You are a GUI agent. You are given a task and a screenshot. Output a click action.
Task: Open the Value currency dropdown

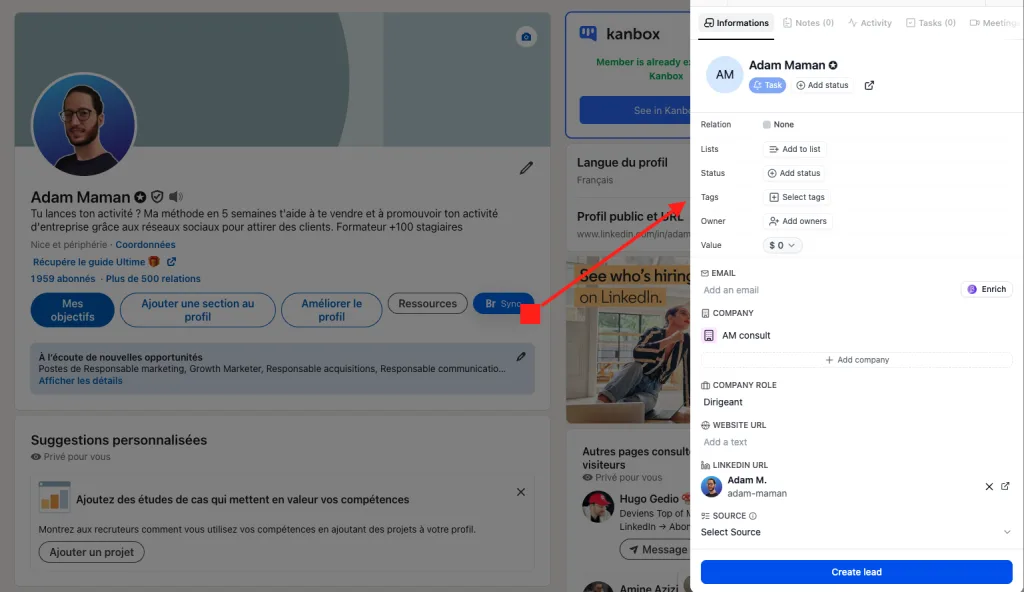point(782,245)
